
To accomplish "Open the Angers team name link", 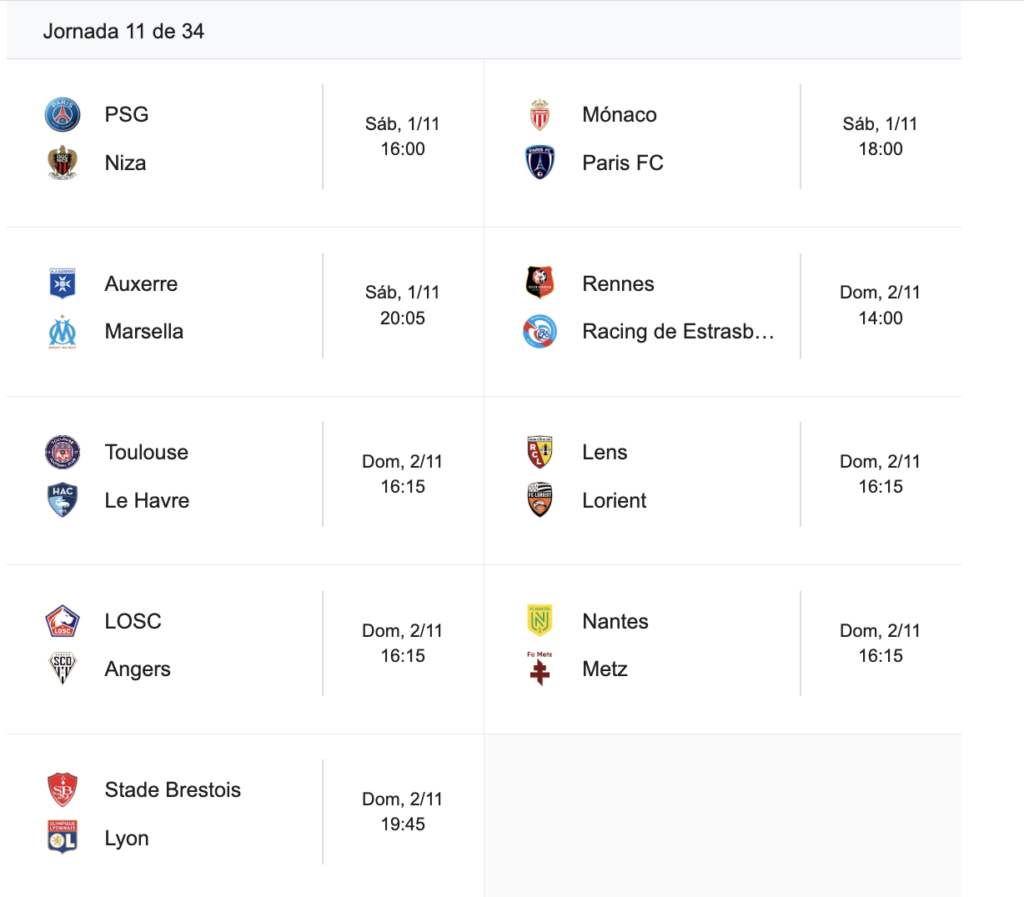I will (138, 670).
